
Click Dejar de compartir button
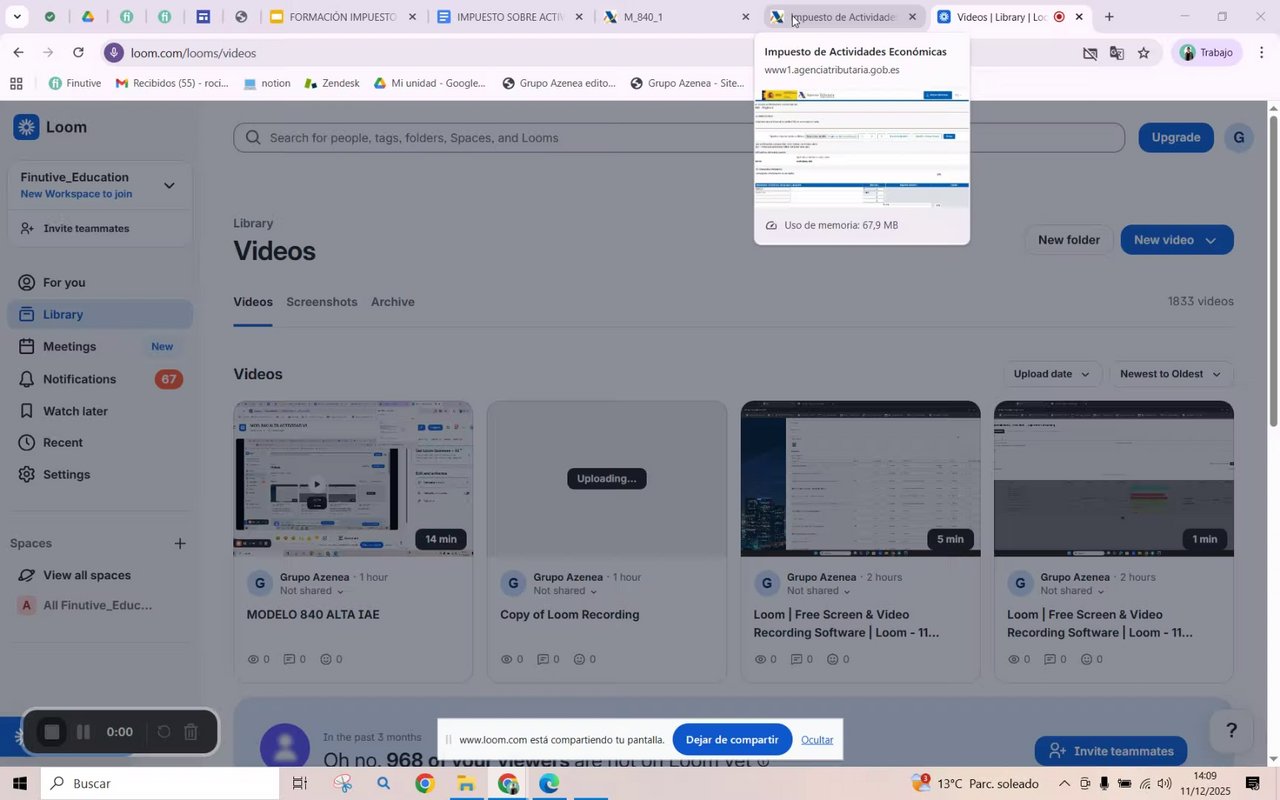pyautogui.click(x=732, y=740)
